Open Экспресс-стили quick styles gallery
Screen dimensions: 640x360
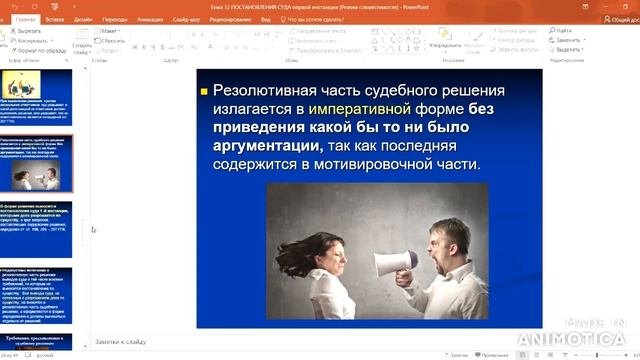click(475, 42)
